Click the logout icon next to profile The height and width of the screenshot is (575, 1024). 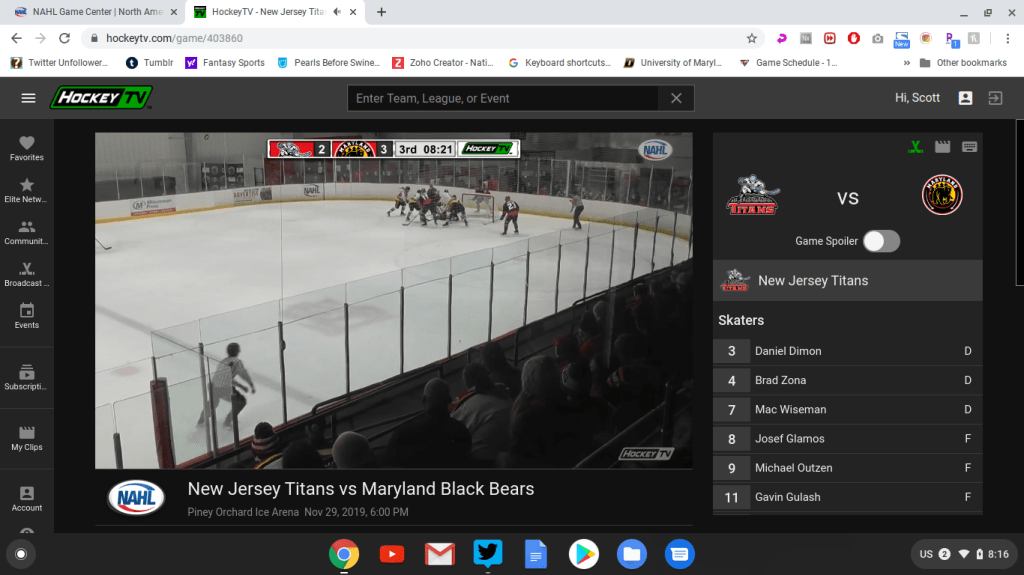coord(995,98)
